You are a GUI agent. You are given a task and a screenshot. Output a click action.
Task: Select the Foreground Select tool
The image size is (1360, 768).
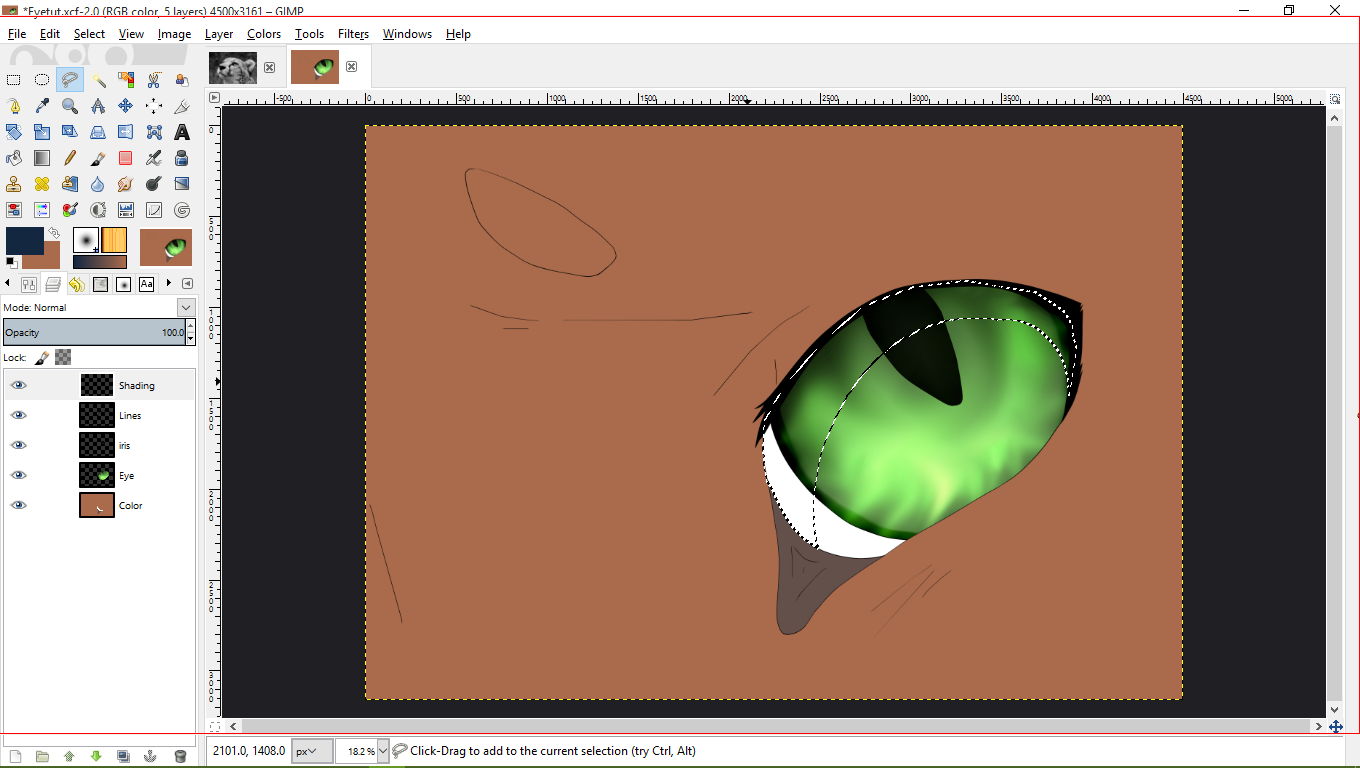click(182, 80)
